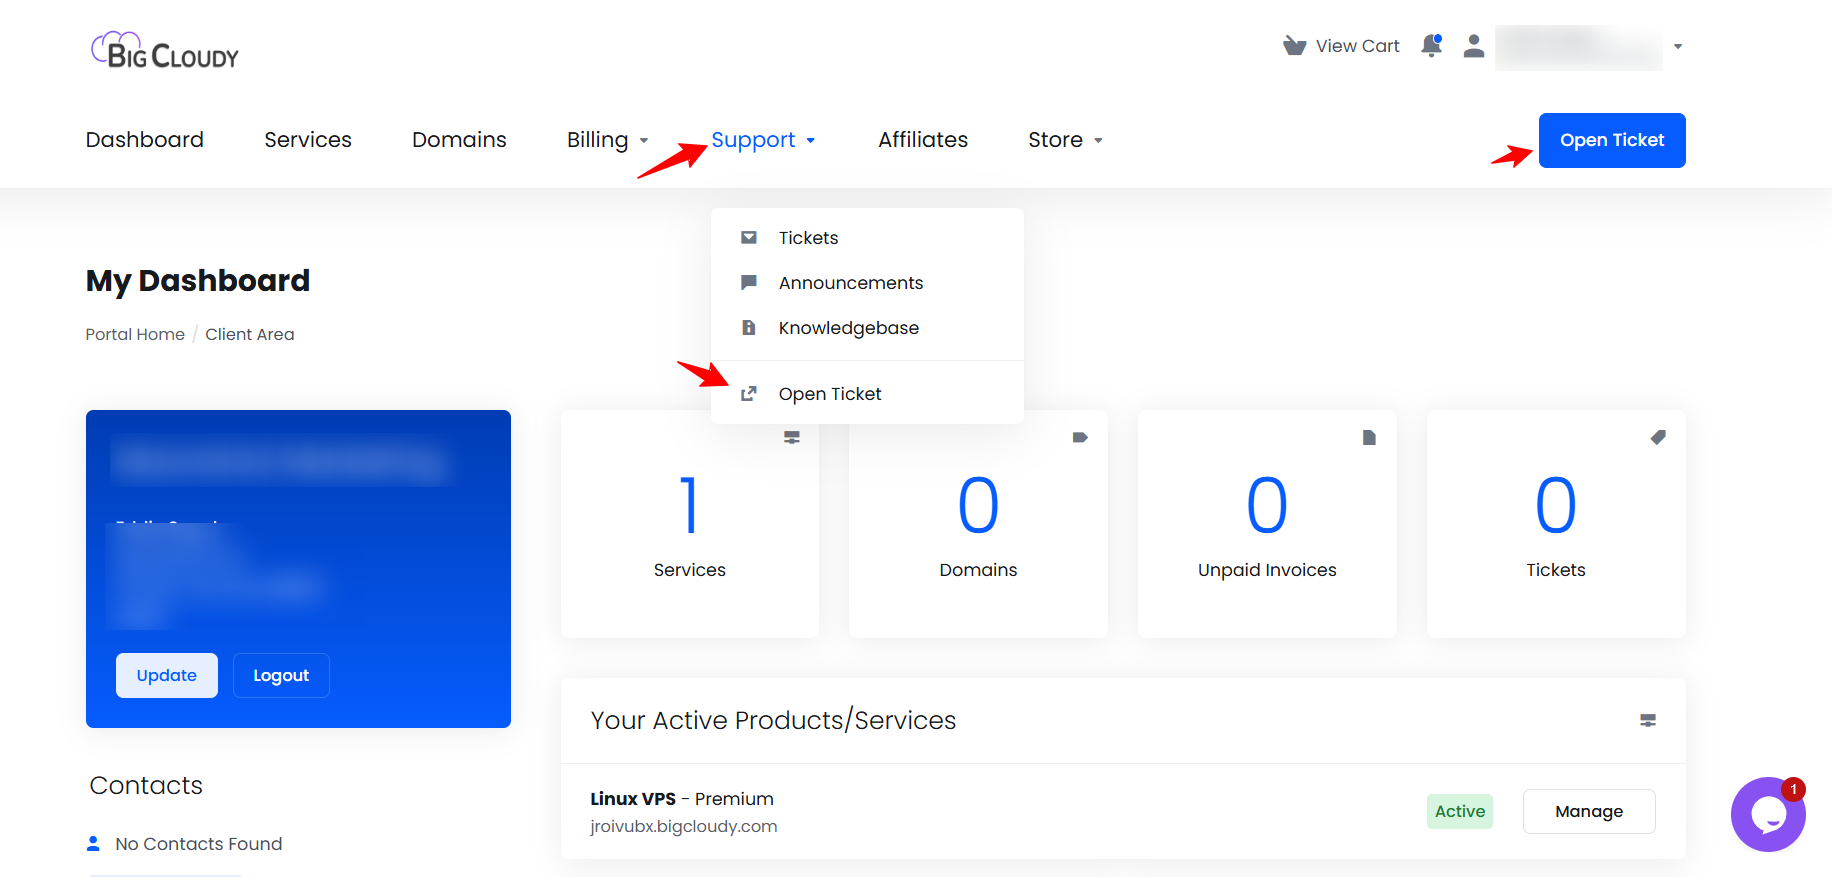The height and width of the screenshot is (877, 1832).
Task: Click the file icon on Unpaid Invoices card
Action: point(1369,437)
